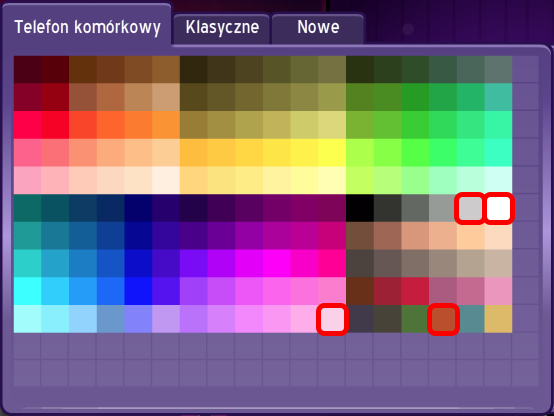Viewport: 554px width, 416px height.
Task: Pick the olive green swatch in bottom row
Action: (415, 319)
